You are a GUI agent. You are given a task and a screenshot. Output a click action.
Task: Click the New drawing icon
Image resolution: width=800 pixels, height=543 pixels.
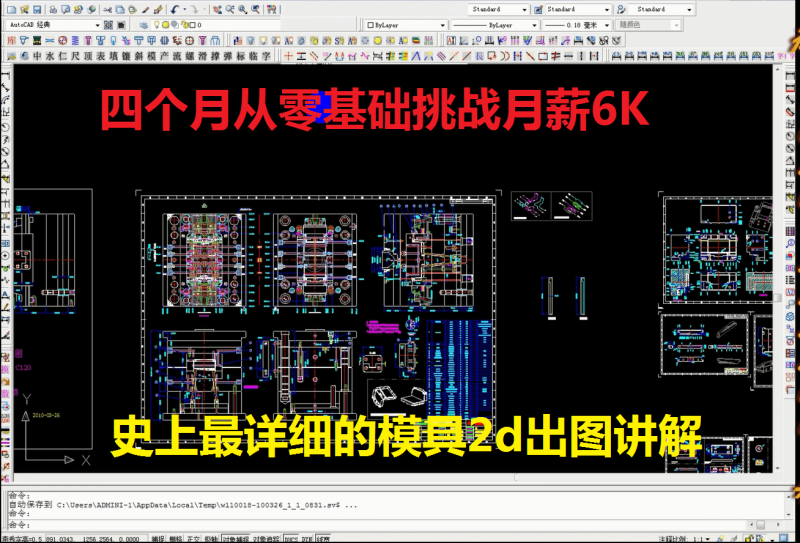(12, 9)
